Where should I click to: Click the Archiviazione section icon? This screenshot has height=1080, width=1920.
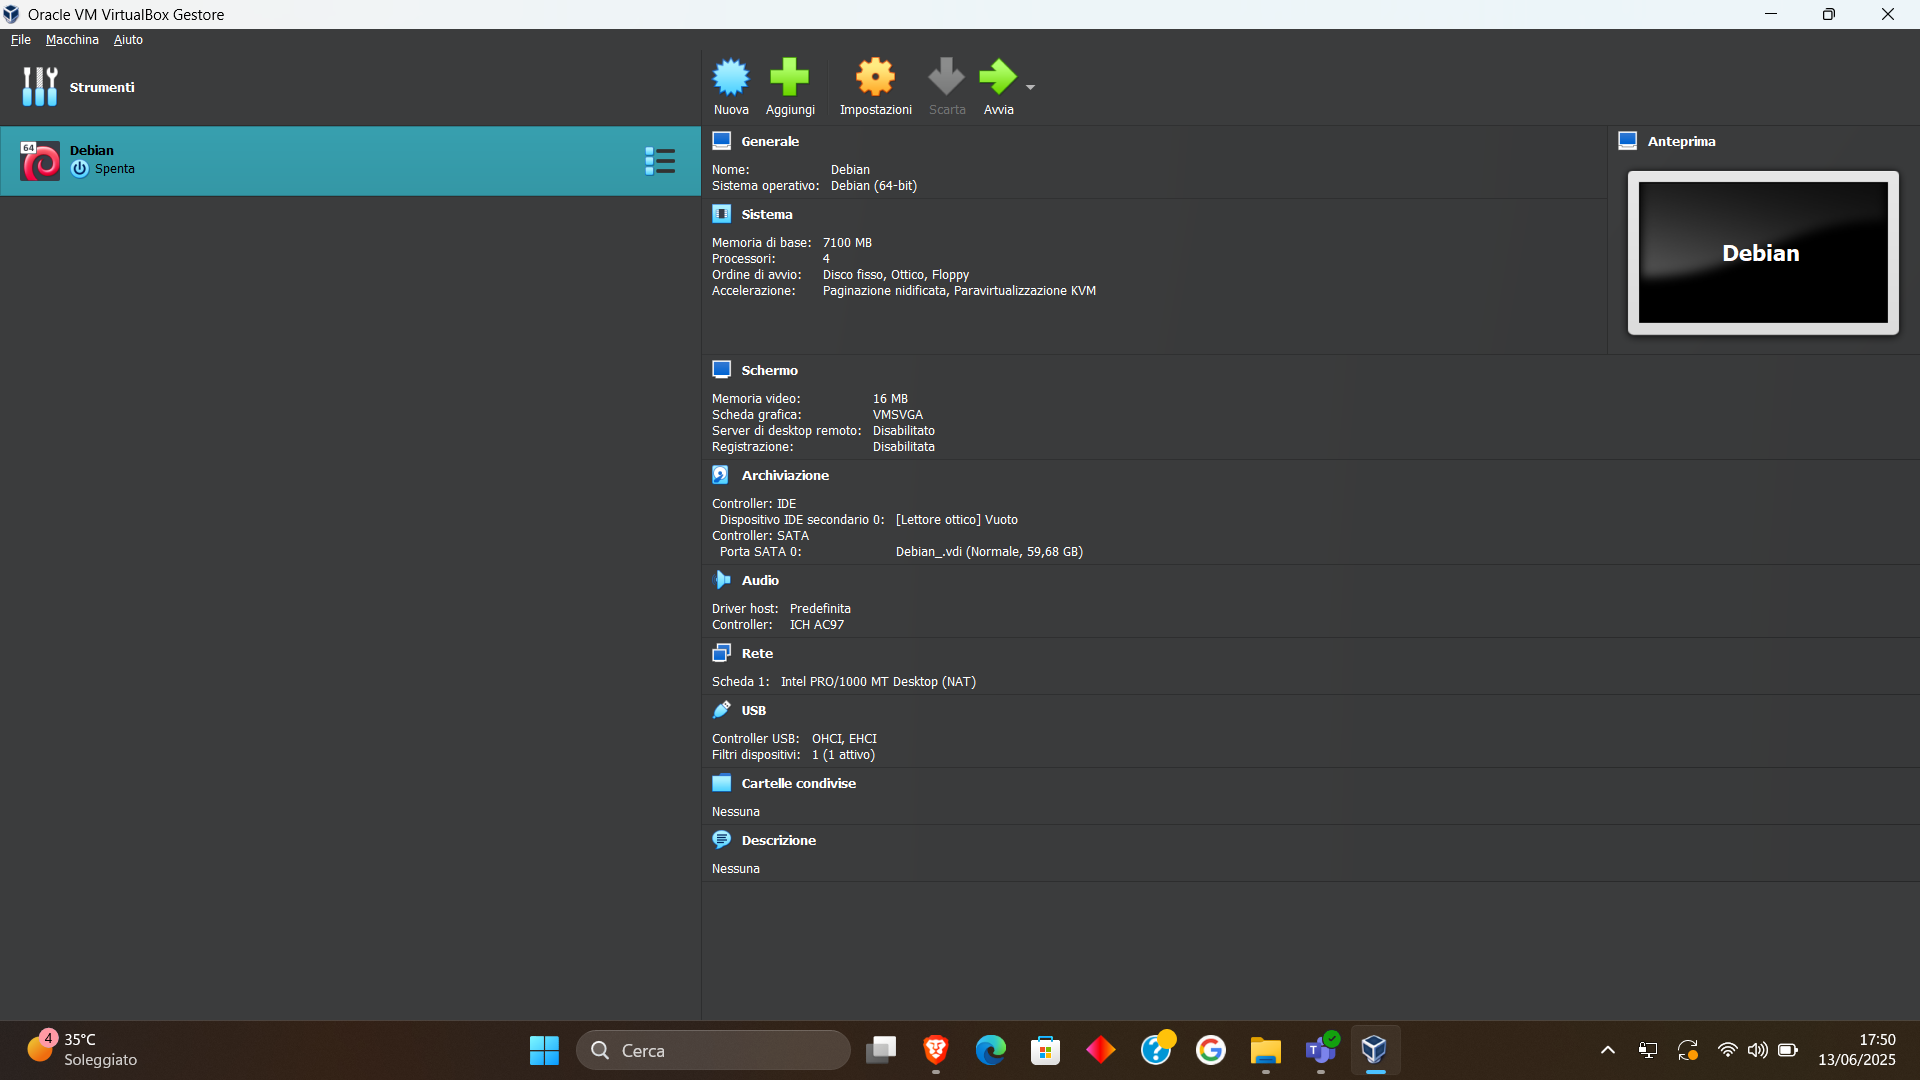721,475
